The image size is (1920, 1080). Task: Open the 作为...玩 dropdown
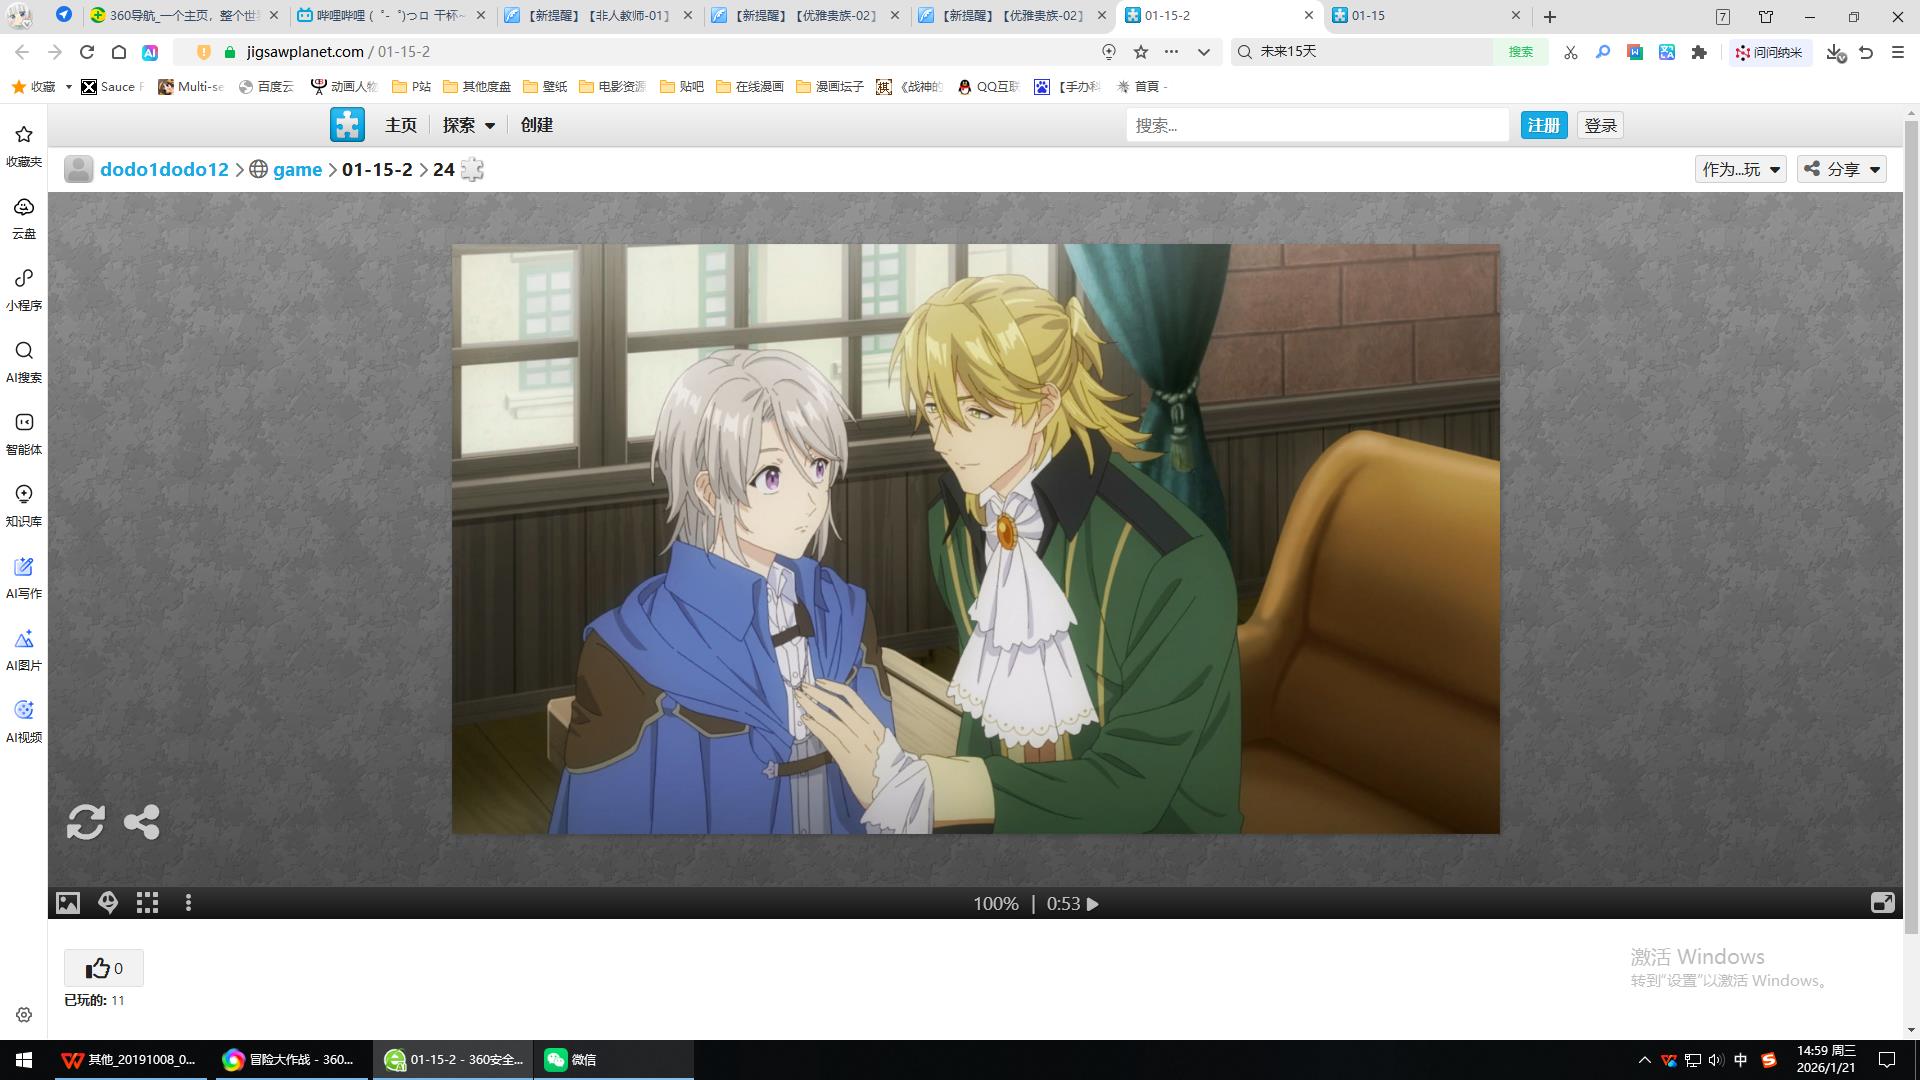[x=1740, y=169]
